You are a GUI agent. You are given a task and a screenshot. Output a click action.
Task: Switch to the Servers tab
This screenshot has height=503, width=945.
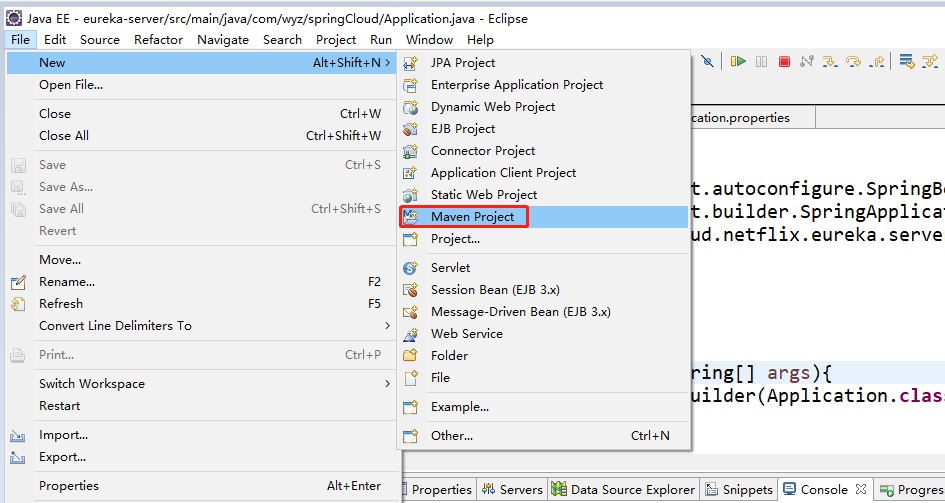(513, 490)
